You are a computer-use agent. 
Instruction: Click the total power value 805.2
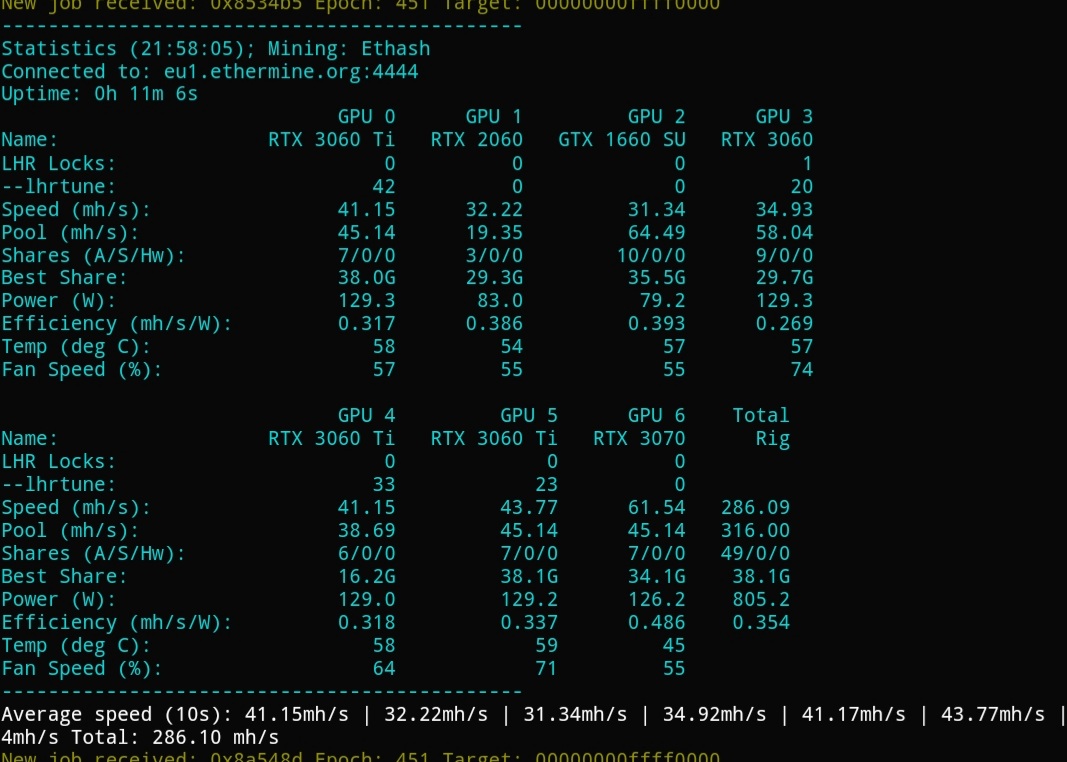click(x=761, y=599)
